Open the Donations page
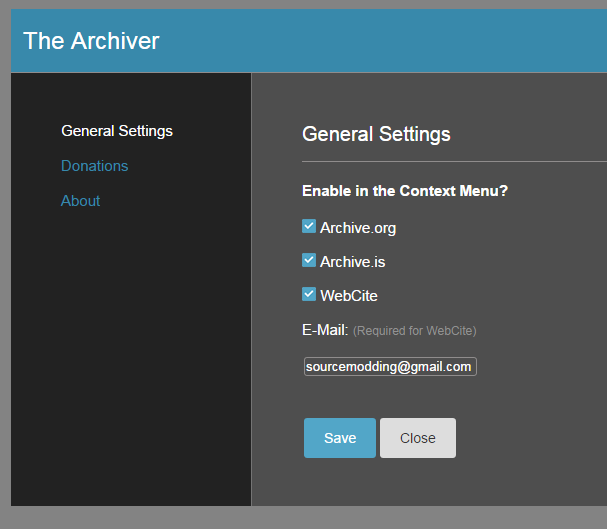This screenshot has height=529, width=607. tap(94, 166)
